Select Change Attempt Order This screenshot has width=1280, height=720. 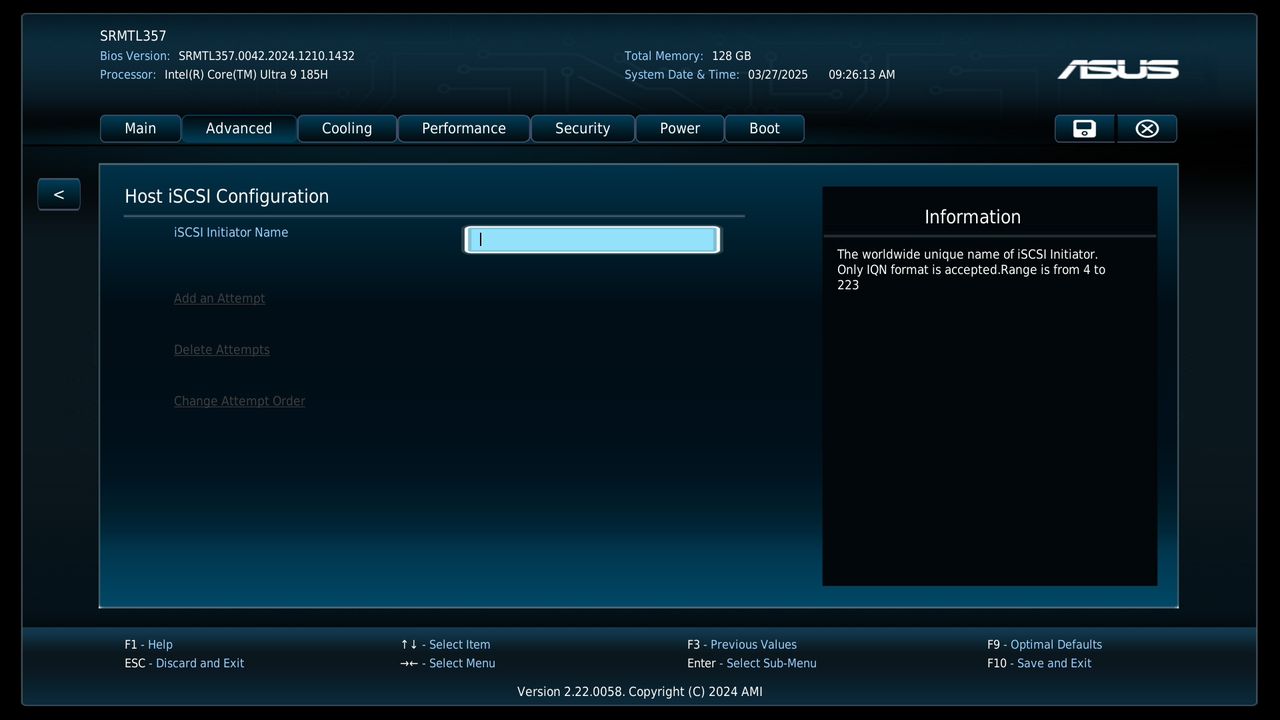(x=240, y=401)
